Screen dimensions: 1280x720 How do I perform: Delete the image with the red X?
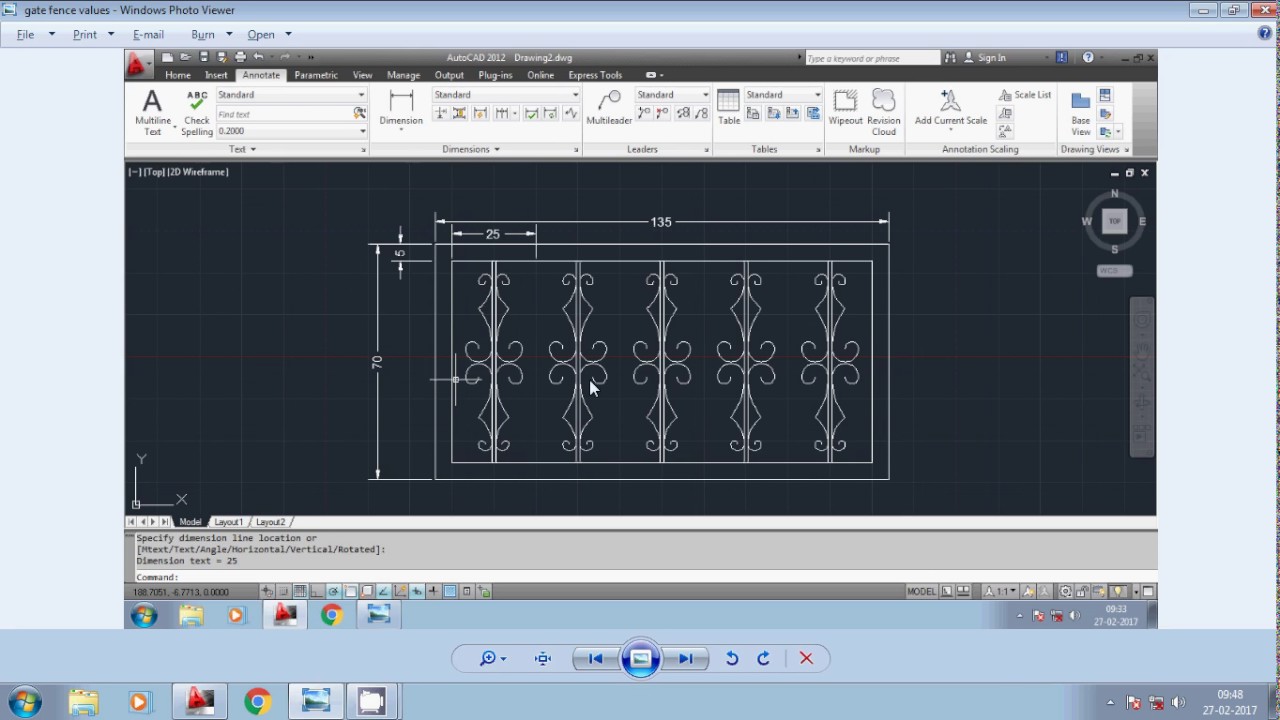tap(806, 658)
